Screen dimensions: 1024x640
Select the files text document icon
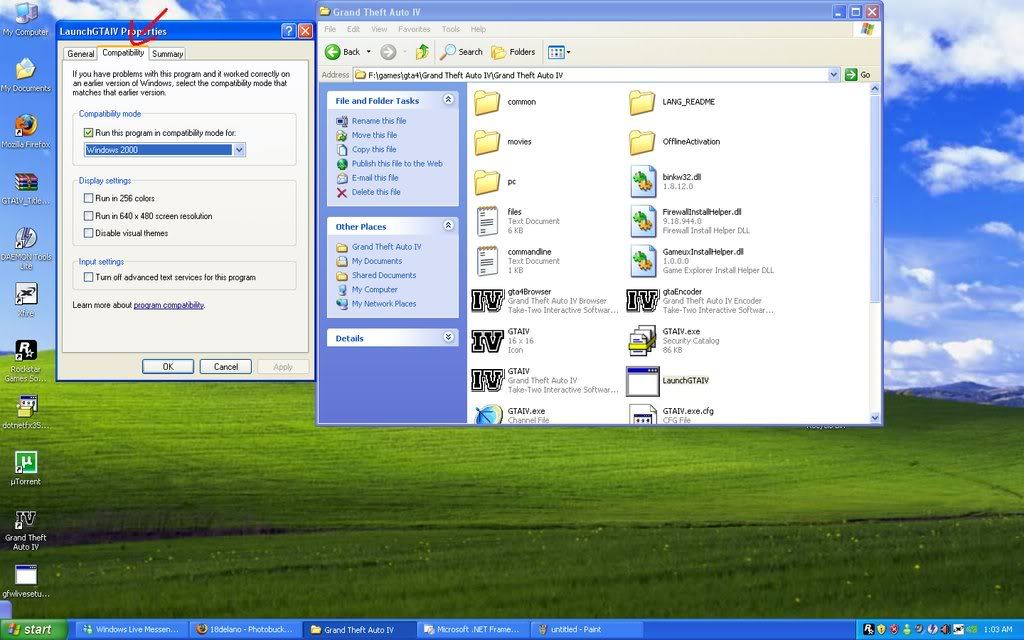click(x=487, y=221)
